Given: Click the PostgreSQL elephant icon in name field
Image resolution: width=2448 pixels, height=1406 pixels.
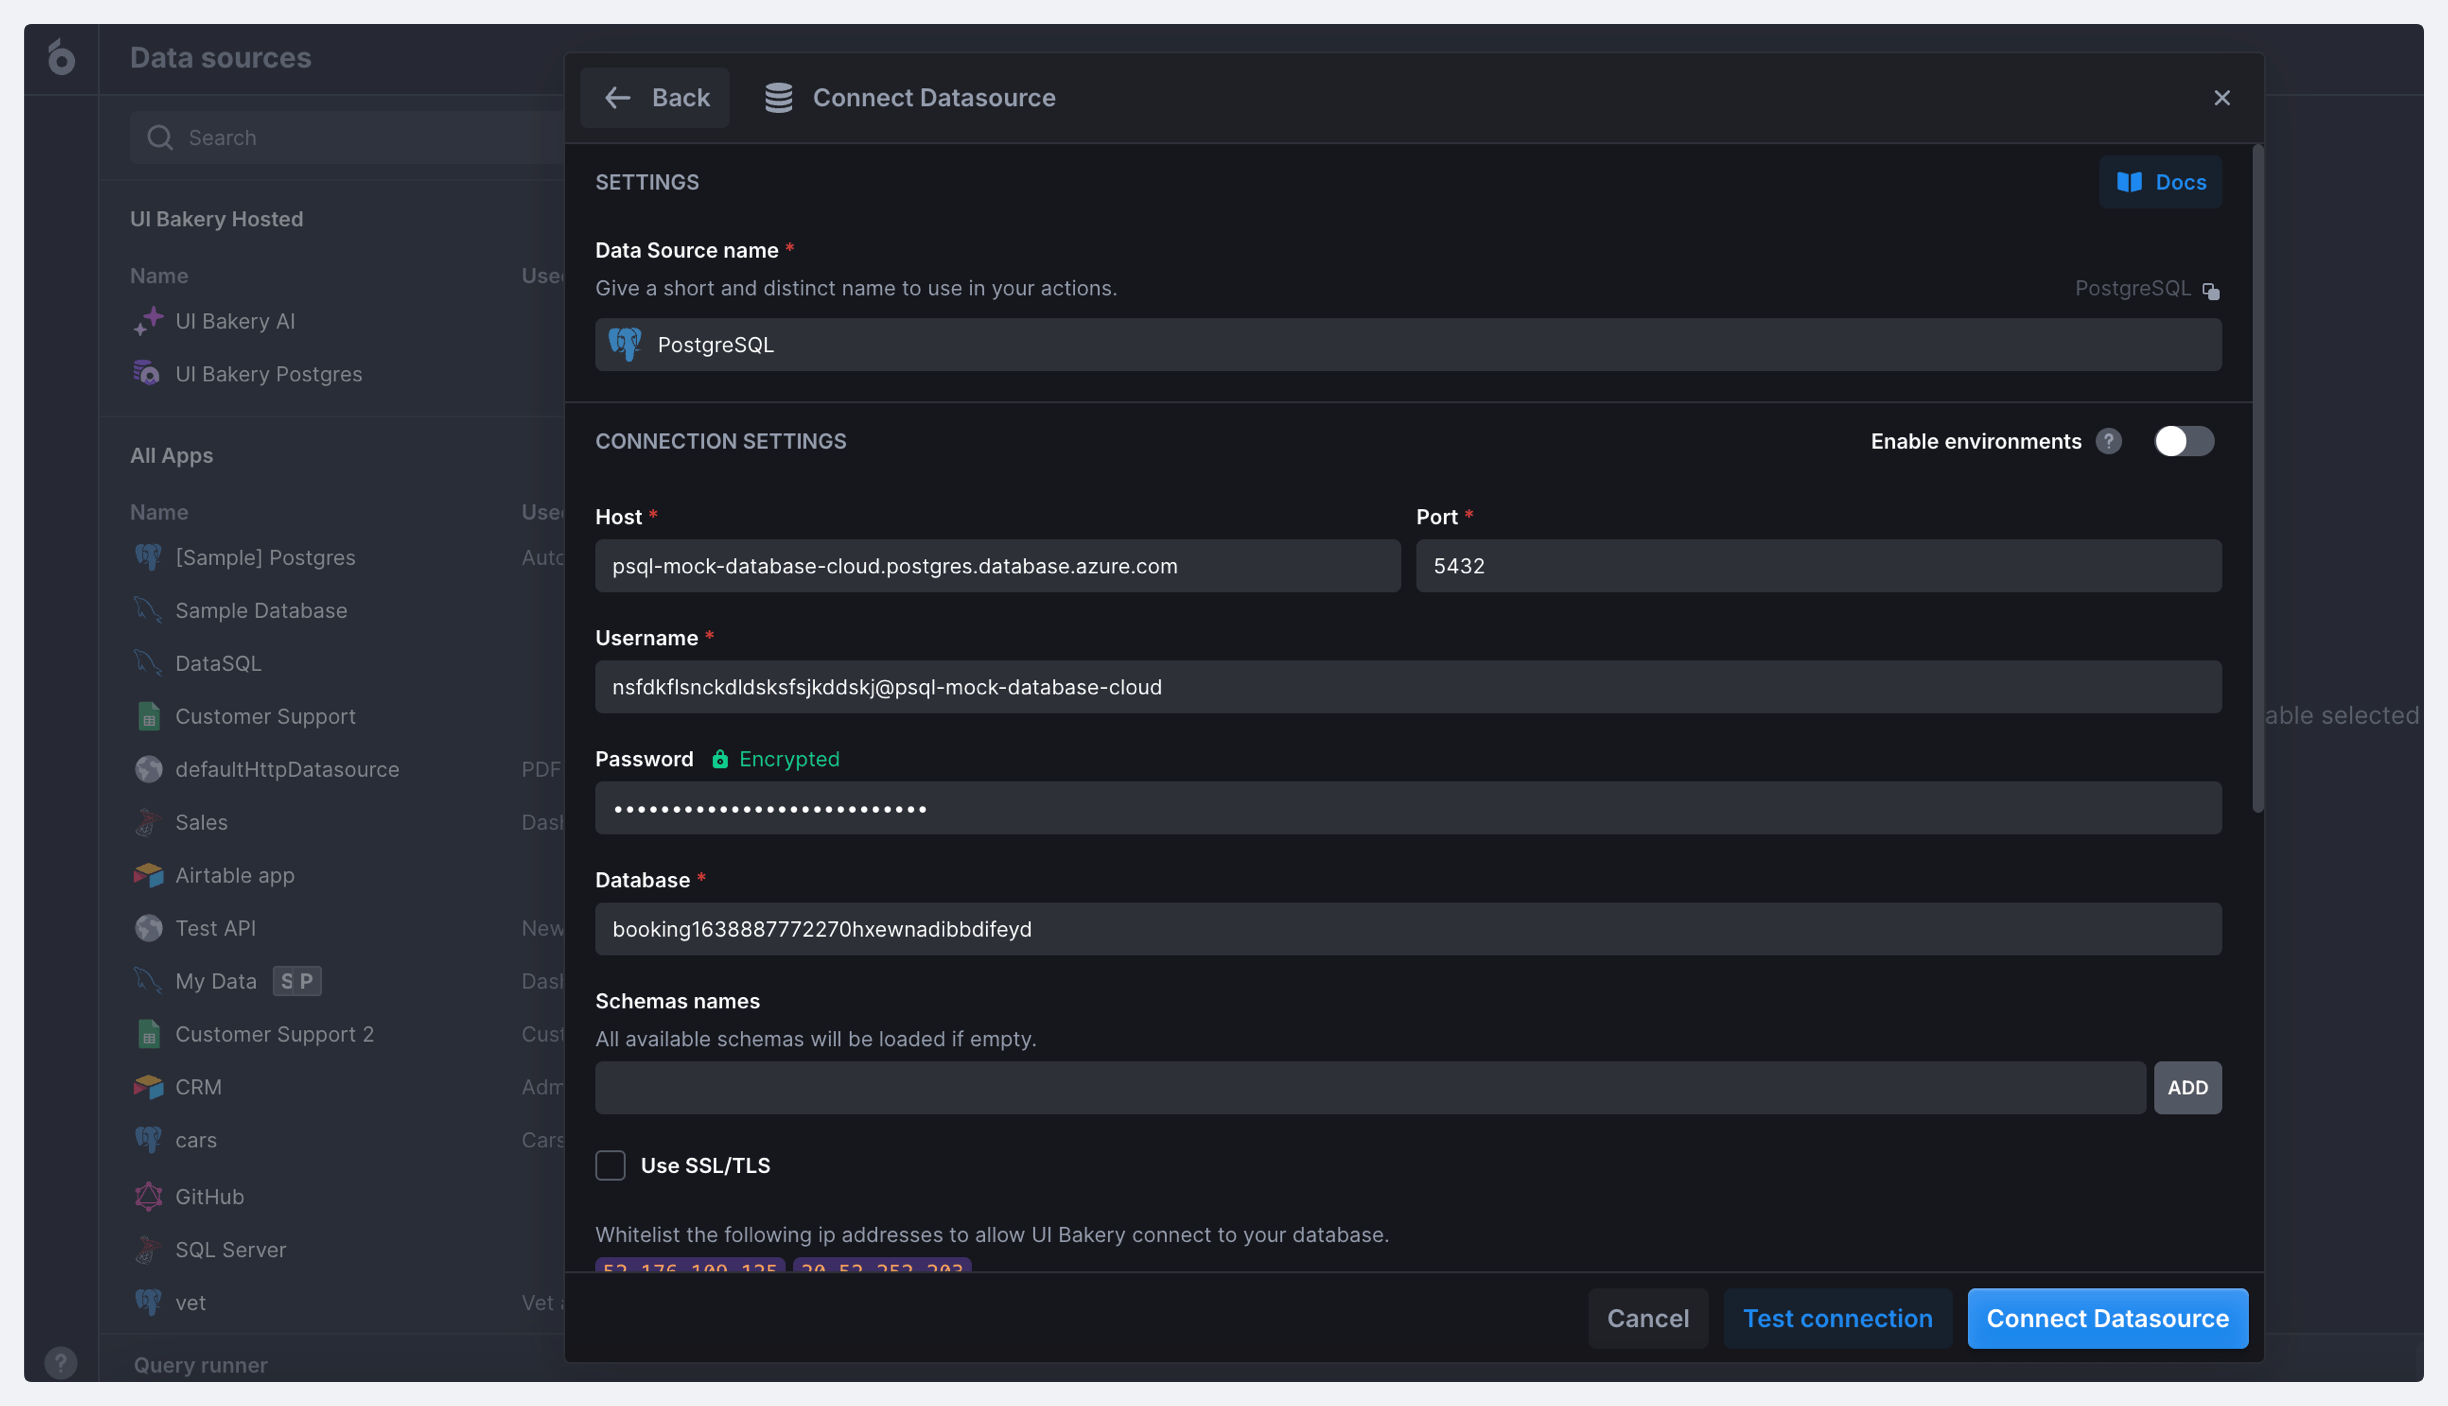Looking at the screenshot, I should point(626,345).
